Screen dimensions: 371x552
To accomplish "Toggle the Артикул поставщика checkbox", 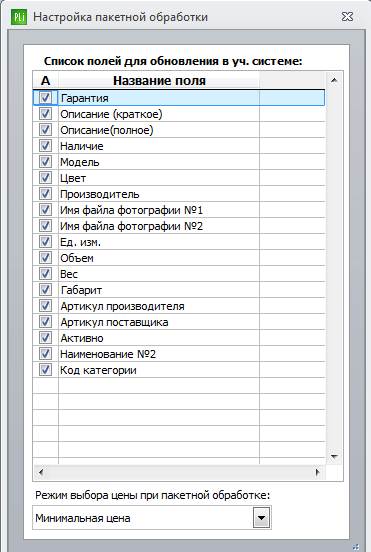I will click(45, 322).
